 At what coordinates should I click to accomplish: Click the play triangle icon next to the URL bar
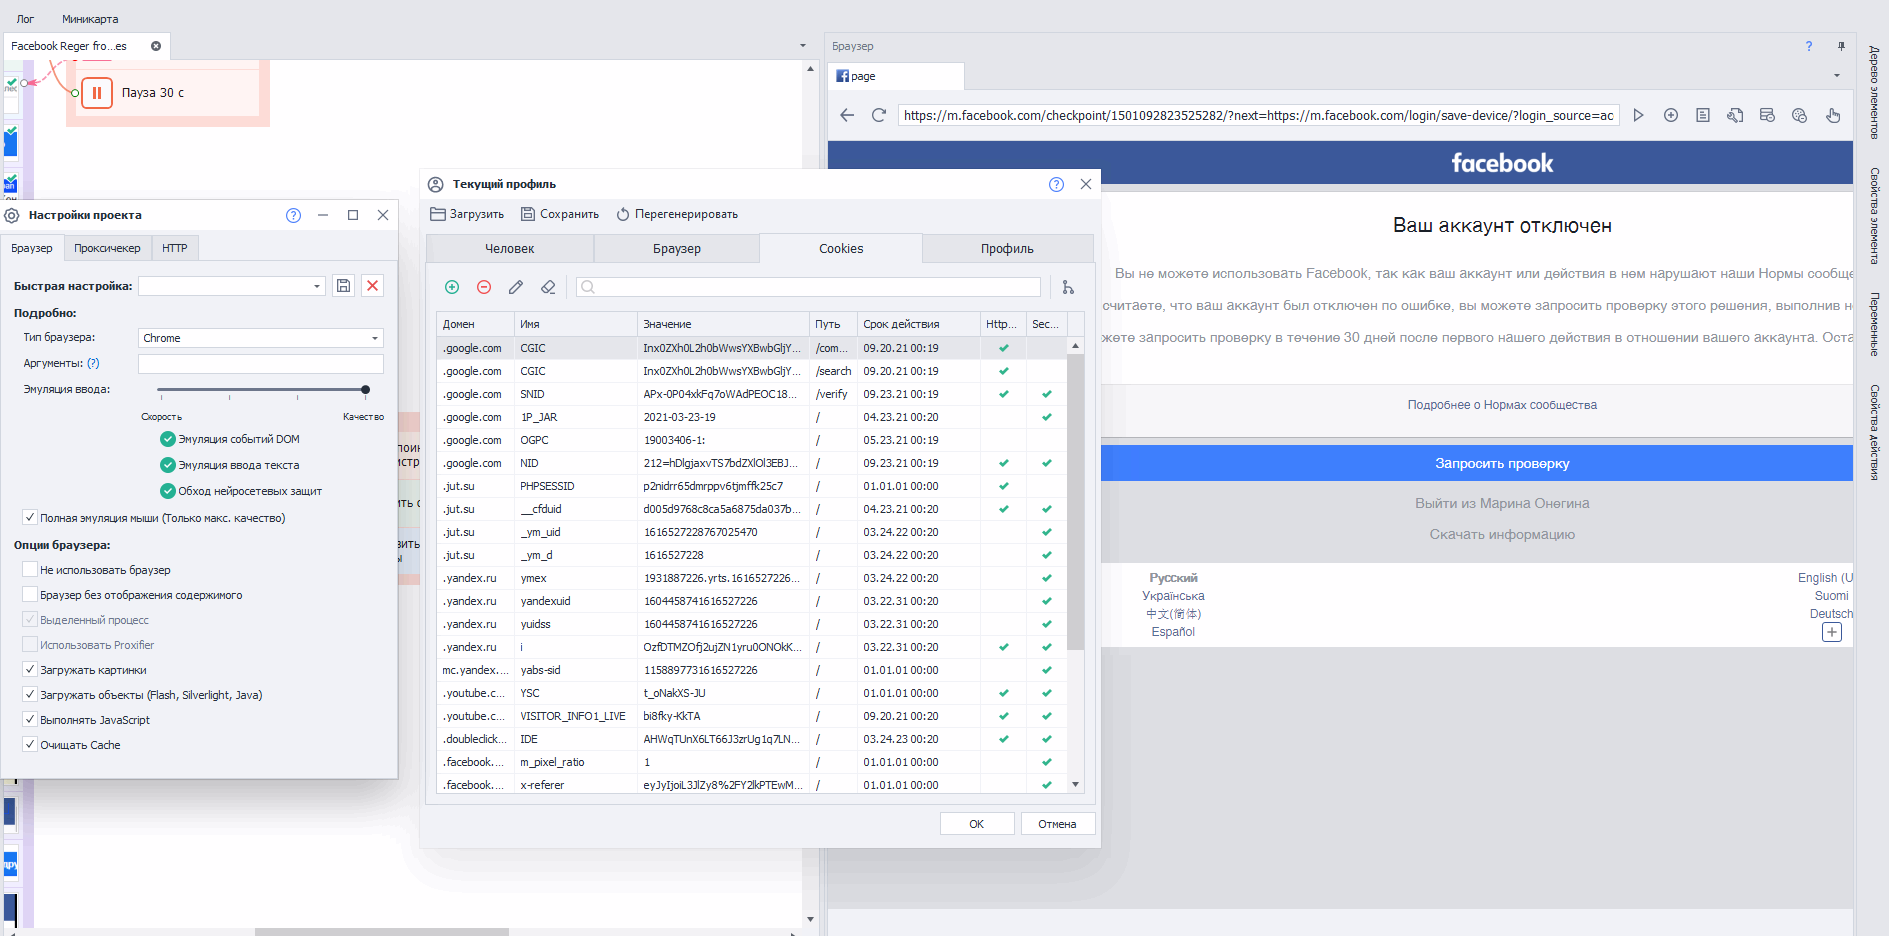tap(1638, 115)
